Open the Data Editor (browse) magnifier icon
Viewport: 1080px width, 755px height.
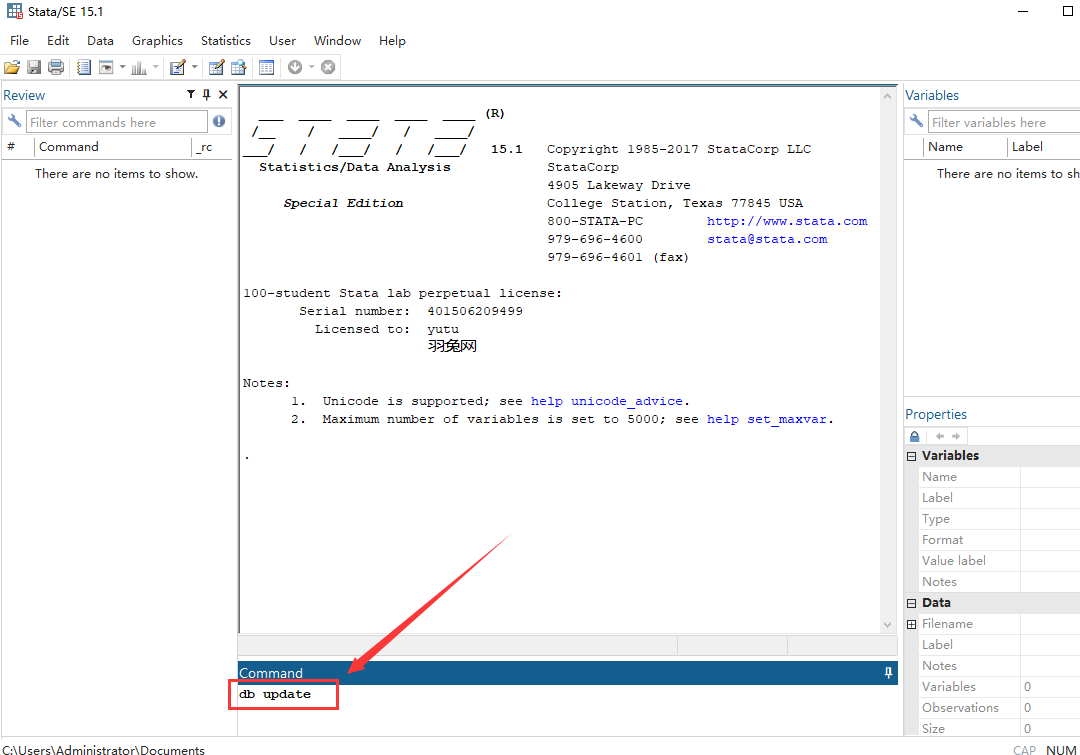click(238, 67)
